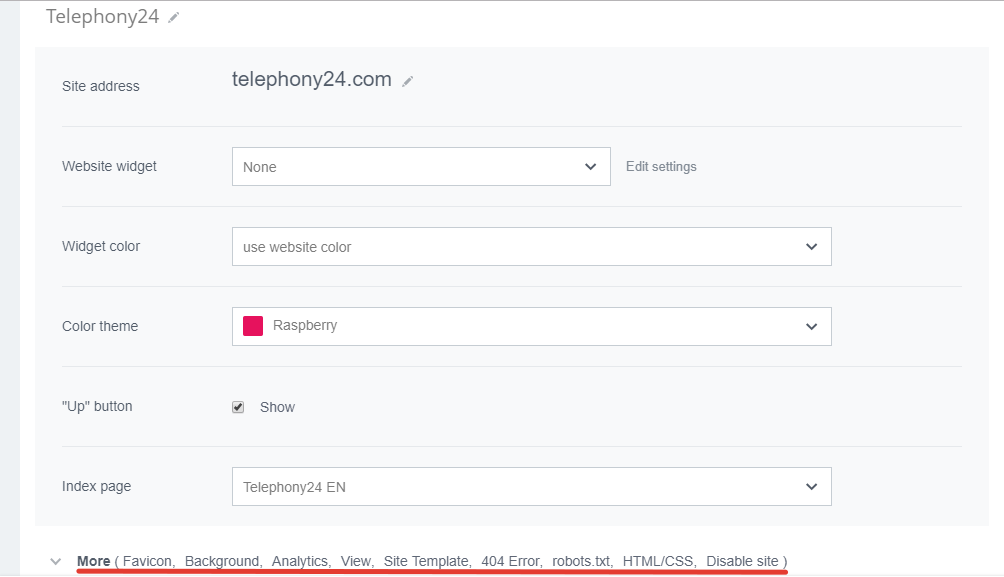Toggle the "Up" button Show checkbox

click(x=238, y=407)
